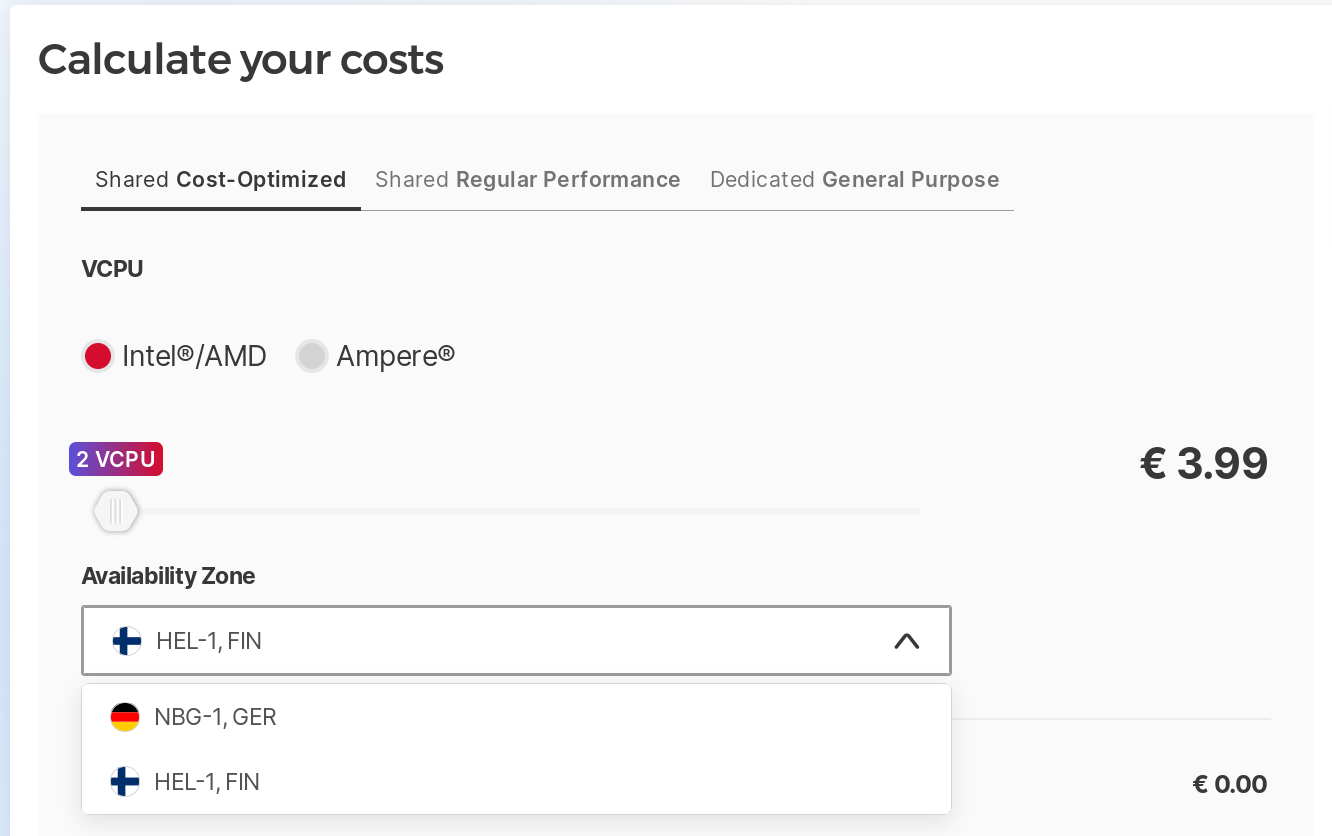The height and width of the screenshot is (836, 1332).
Task: Select the Intel®/AMD radio button
Action: click(98, 356)
